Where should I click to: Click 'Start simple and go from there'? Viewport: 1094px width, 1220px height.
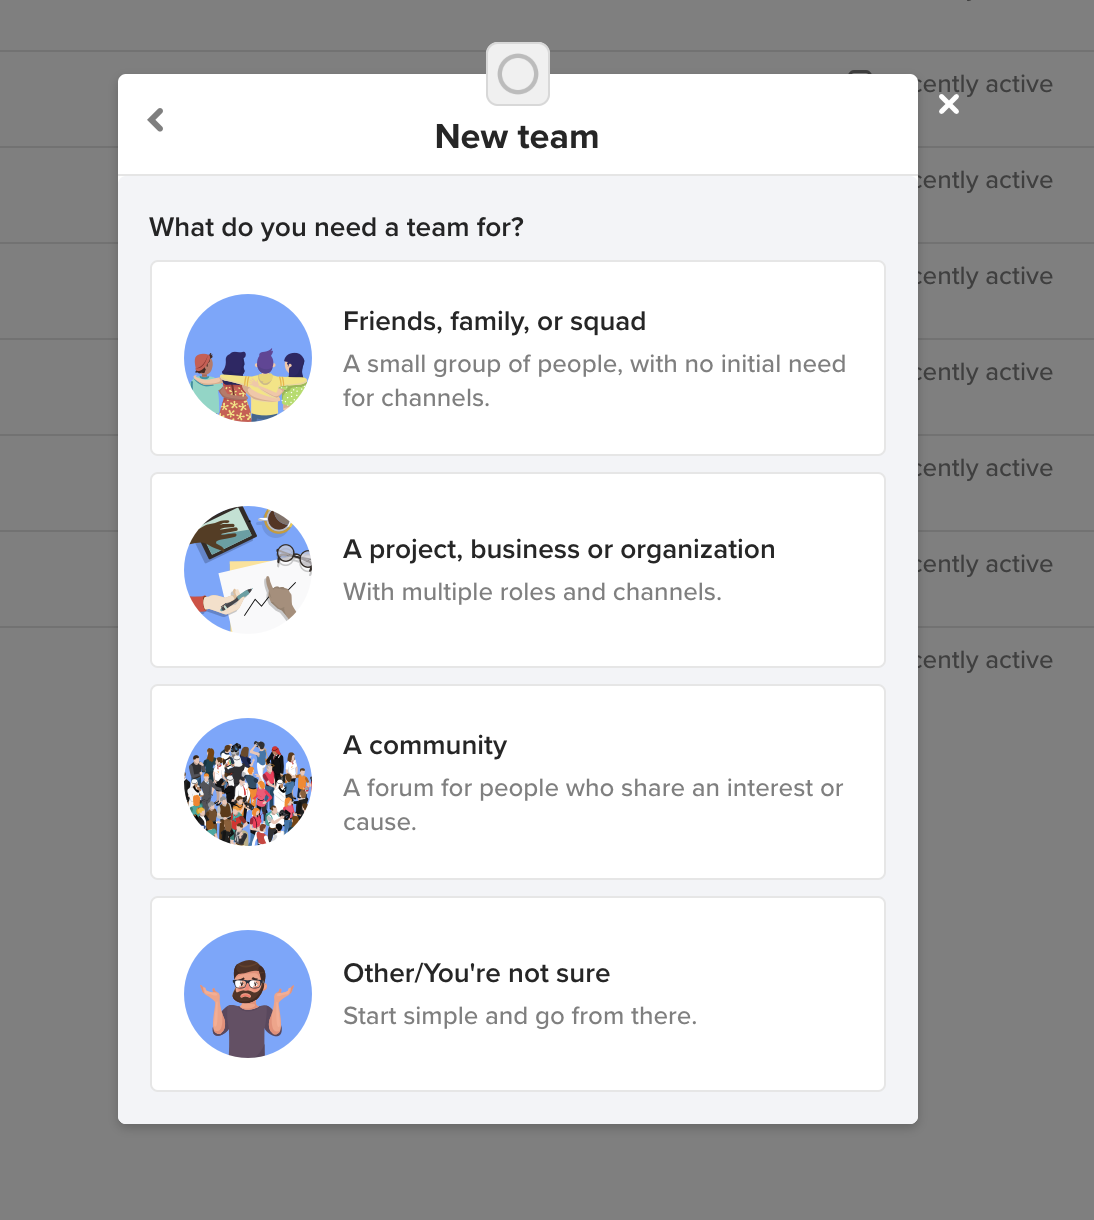coord(520,1016)
